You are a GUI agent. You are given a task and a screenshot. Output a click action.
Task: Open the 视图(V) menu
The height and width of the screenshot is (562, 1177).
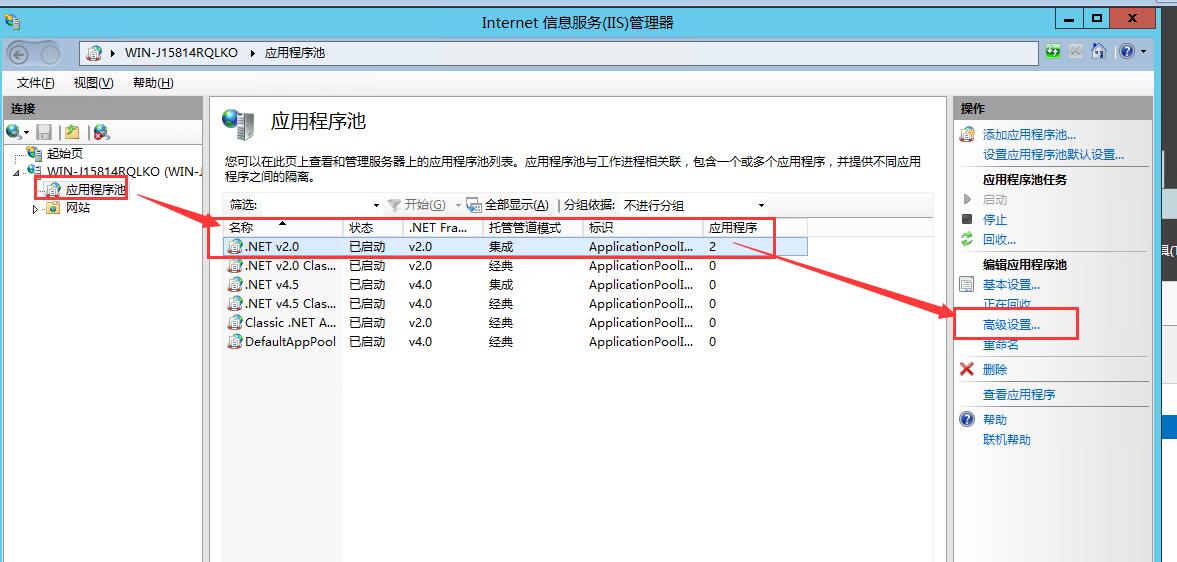click(x=93, y=83)
